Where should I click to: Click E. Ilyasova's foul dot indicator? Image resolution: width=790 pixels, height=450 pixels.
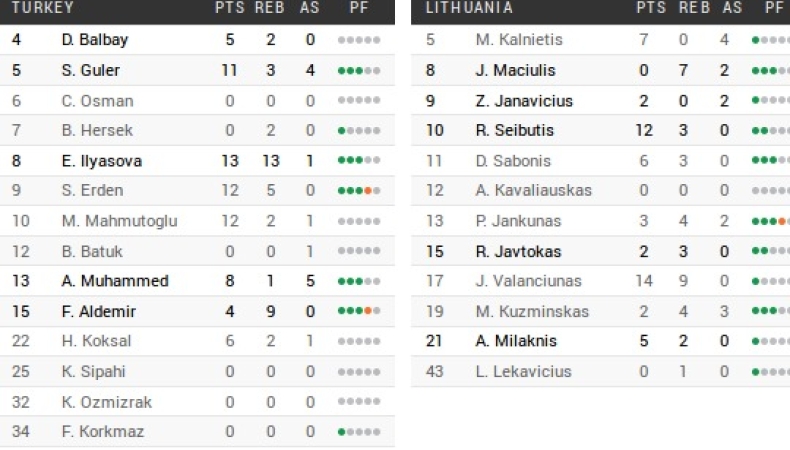(359, 161)
